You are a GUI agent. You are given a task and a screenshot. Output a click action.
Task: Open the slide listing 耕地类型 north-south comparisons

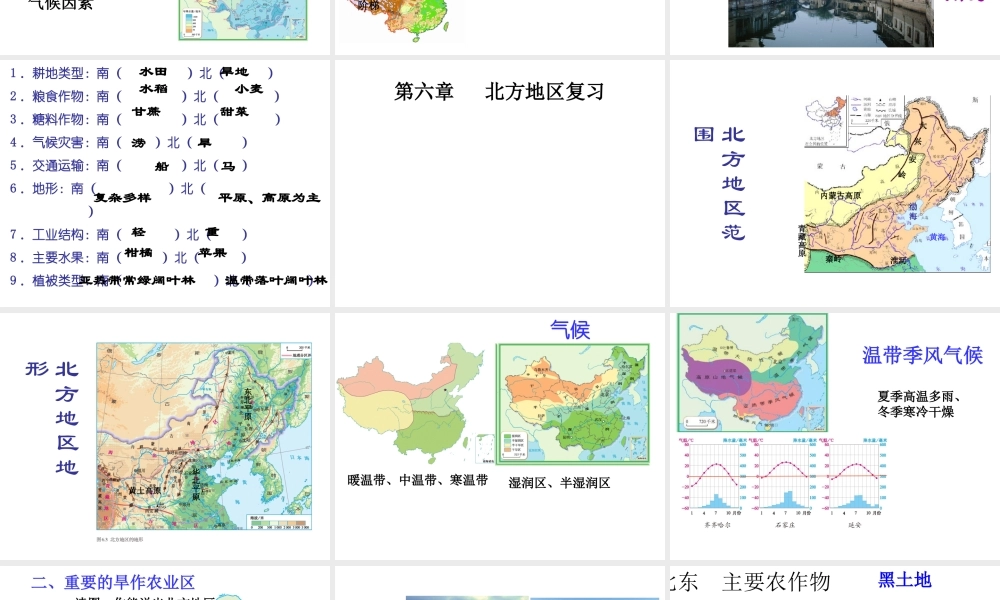click(165, 183)
